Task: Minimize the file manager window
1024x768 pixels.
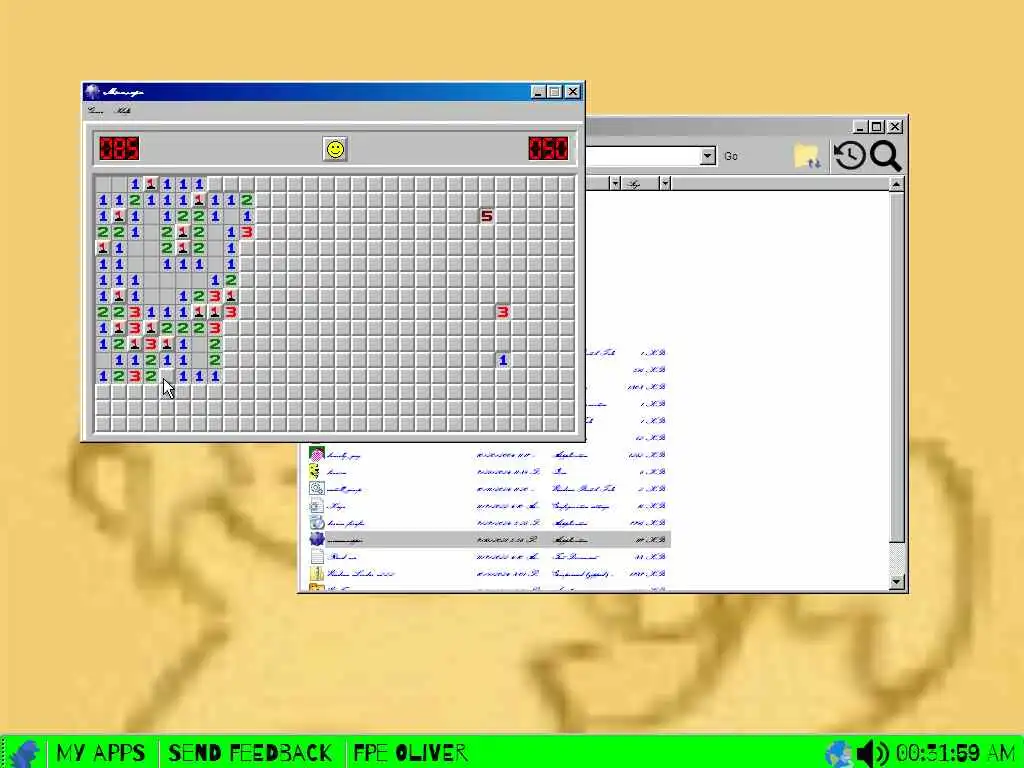Action: tap(859, 127)
